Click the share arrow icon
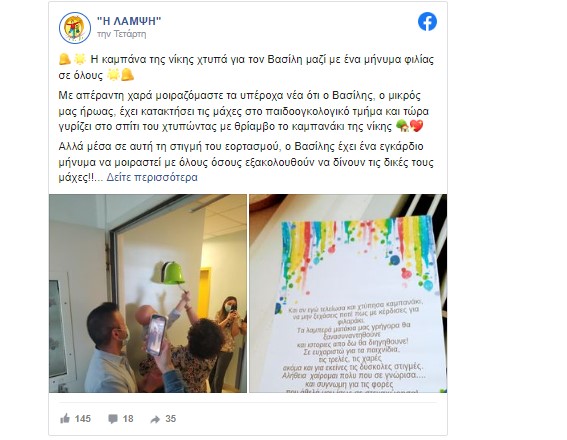This screenshot has height=440, width=567. coord(155,419)
